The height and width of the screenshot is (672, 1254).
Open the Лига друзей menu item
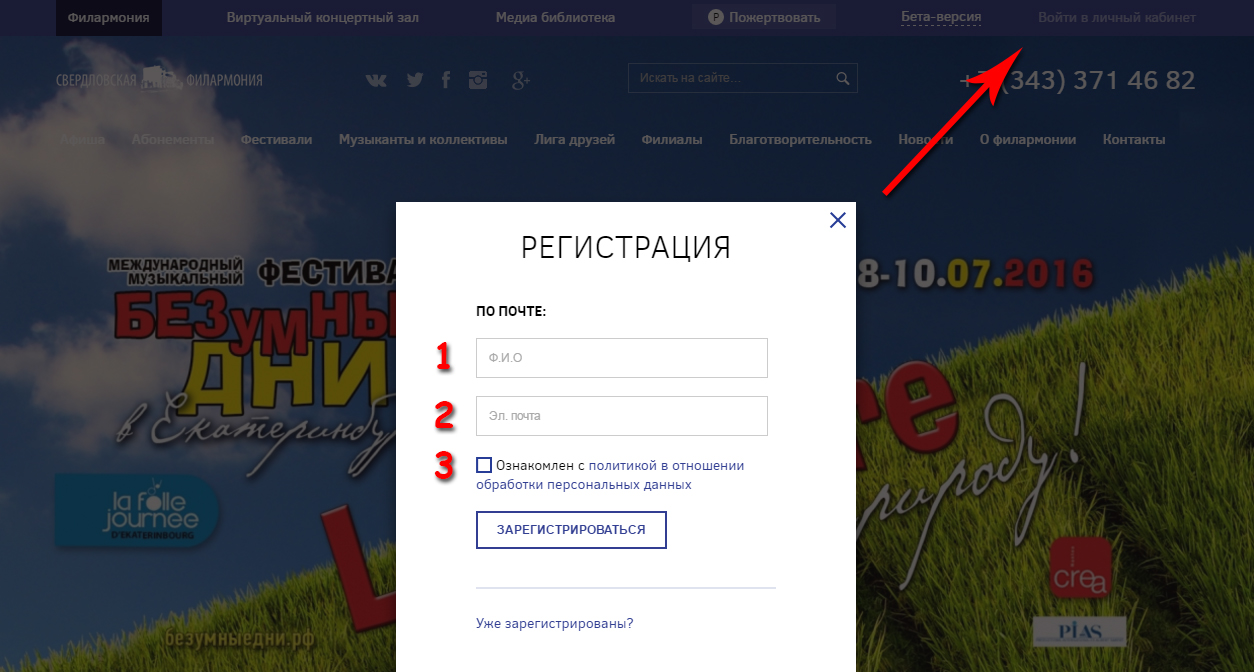coord(575,139)
